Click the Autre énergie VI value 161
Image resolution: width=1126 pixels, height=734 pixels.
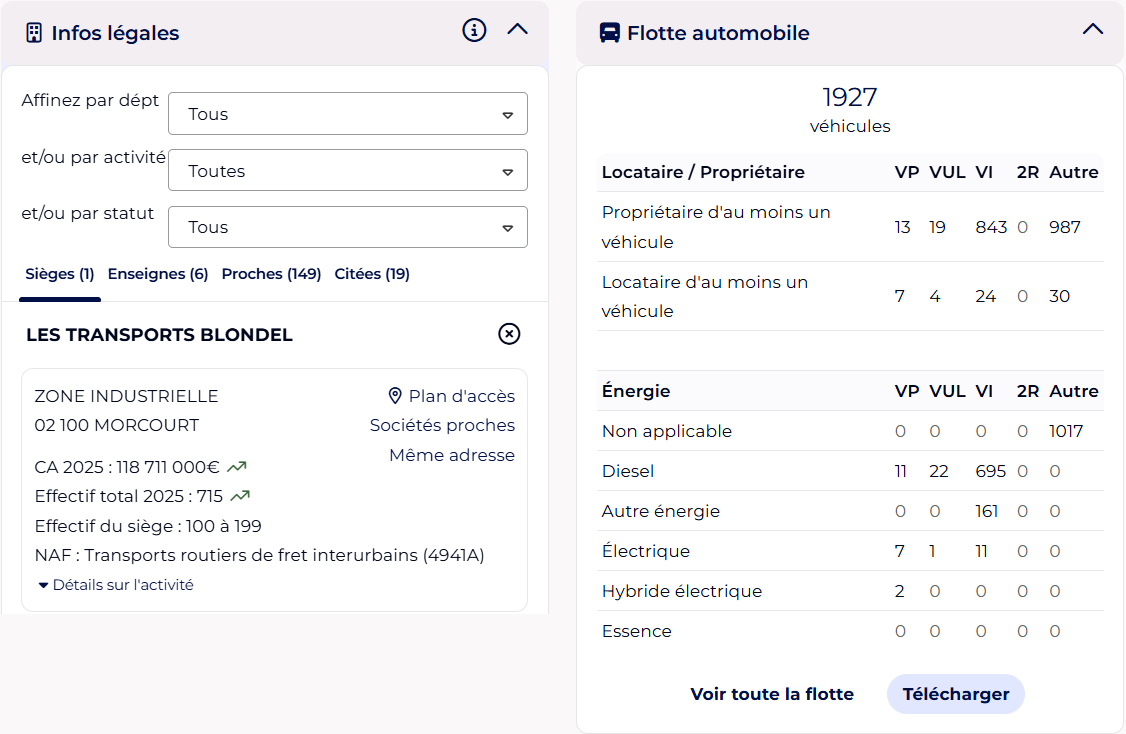[x=987, y=511]
